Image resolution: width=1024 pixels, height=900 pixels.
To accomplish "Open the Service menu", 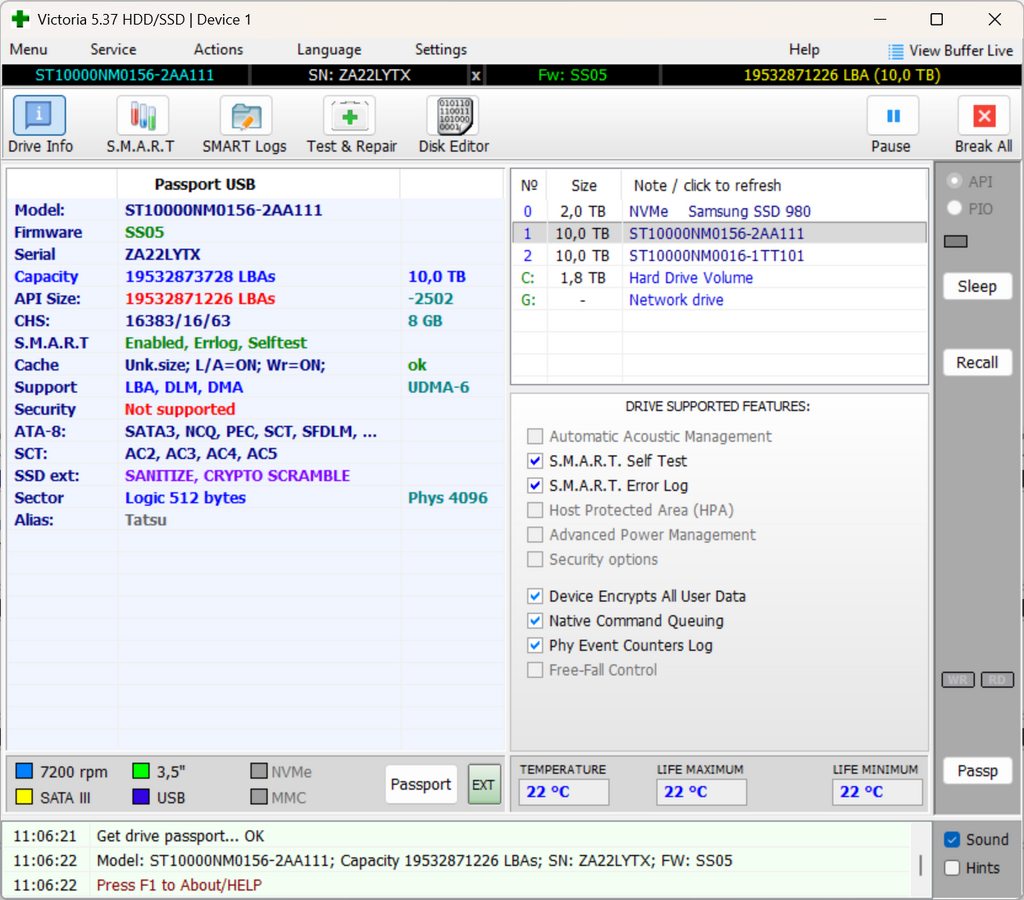I will coord(113,50).
